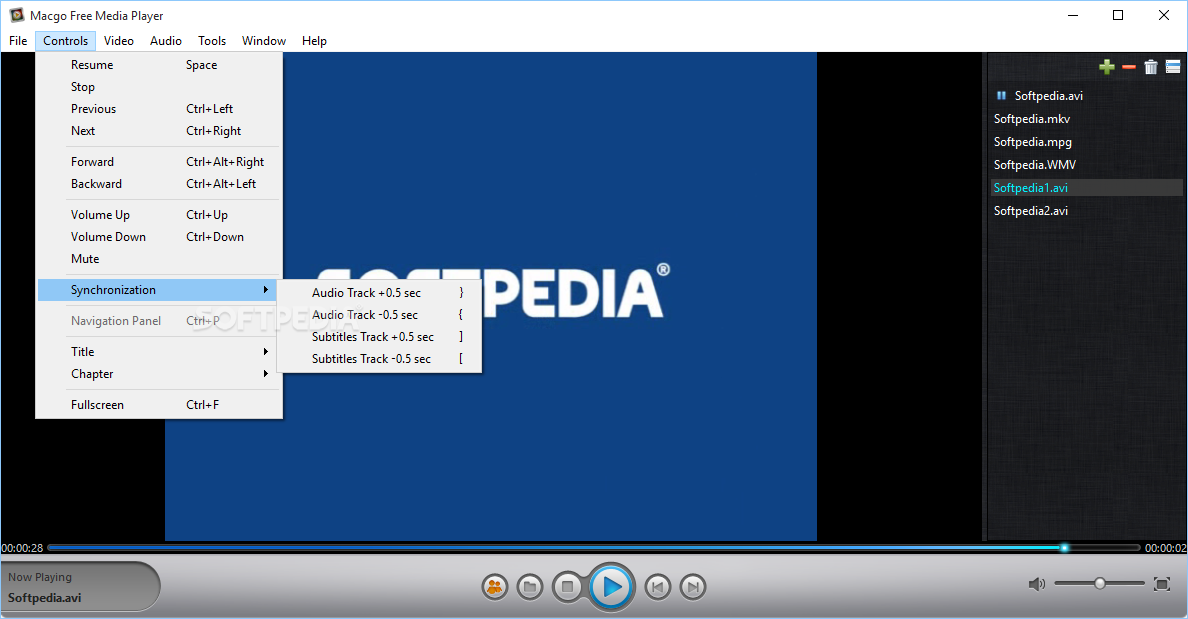This screenshot has height=619, width=1188.
Task: Select Audio Track +0.5 sec
Action: pos(380,292)
